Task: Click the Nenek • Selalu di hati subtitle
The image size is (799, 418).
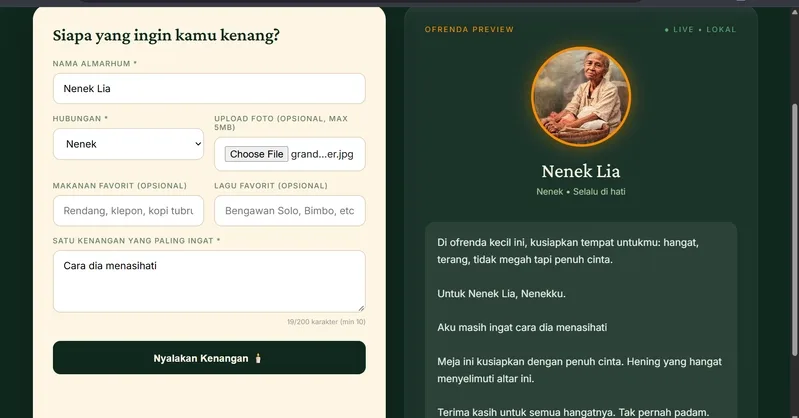Action: [581, 192]
